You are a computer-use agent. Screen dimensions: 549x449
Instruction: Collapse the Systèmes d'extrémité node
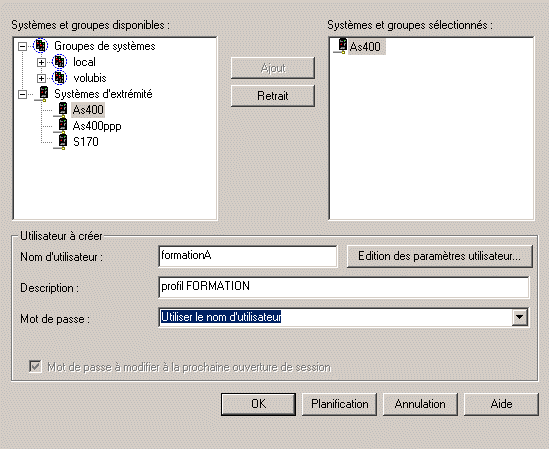[22, 94]
